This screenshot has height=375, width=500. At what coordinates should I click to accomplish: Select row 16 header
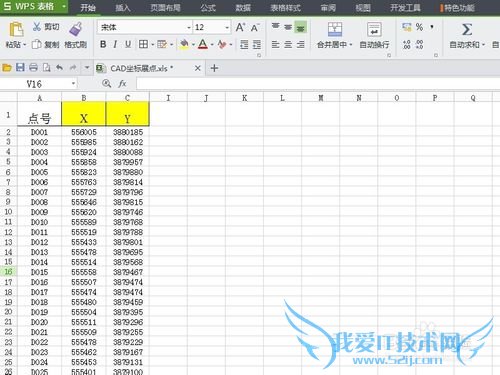[8, 272]
